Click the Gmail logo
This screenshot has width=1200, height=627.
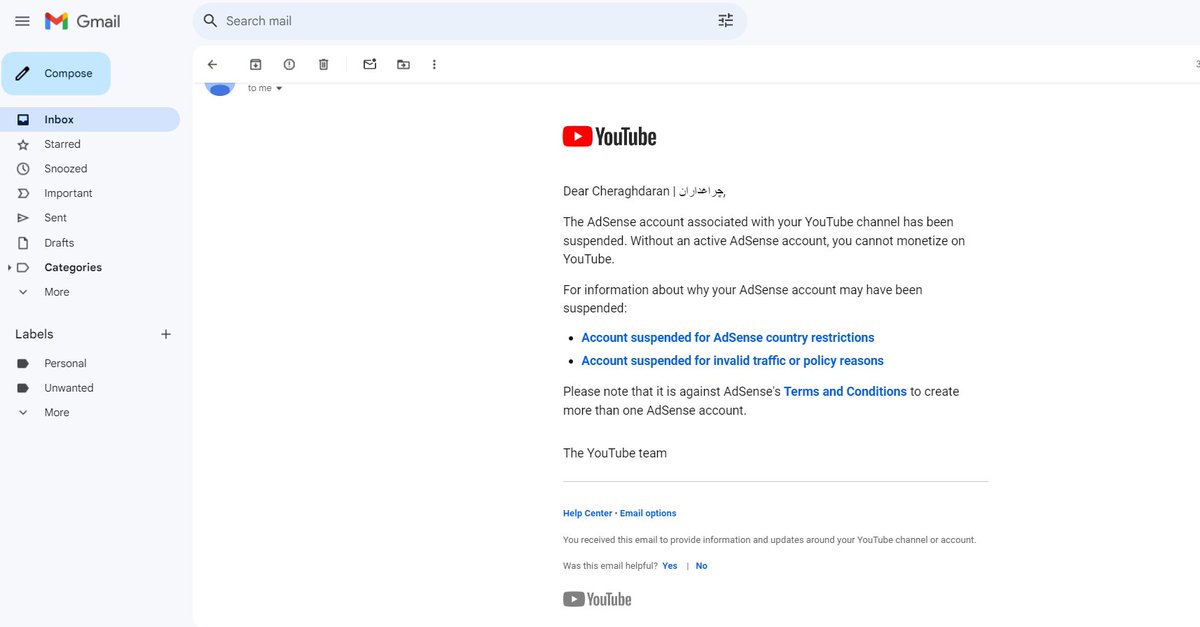(x=83, y=21)
